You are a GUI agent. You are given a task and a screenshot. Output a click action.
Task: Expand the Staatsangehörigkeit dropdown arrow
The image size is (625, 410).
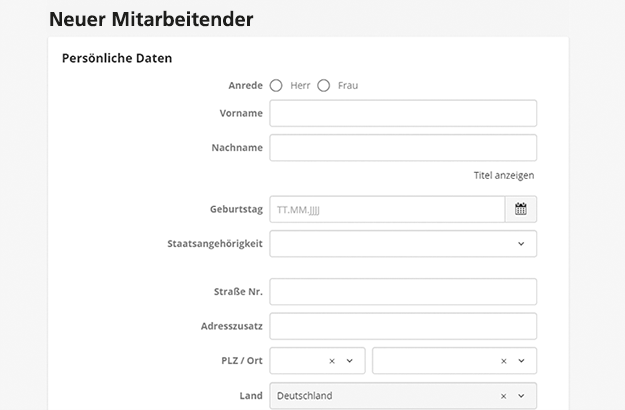click(520, 244)
